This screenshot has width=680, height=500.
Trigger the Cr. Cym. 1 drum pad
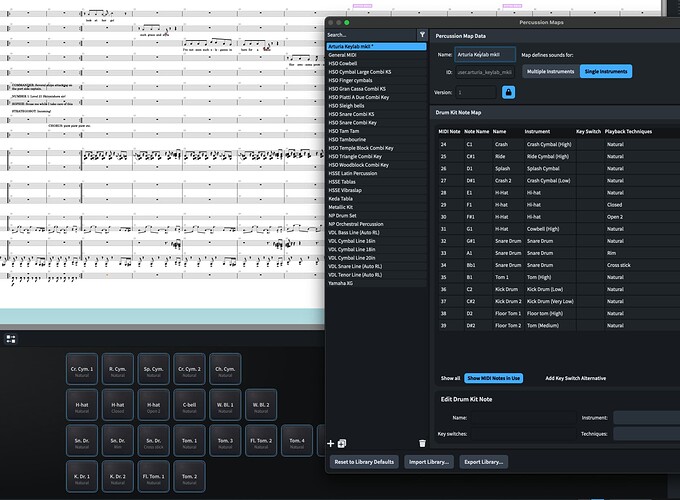coord(82,369)
